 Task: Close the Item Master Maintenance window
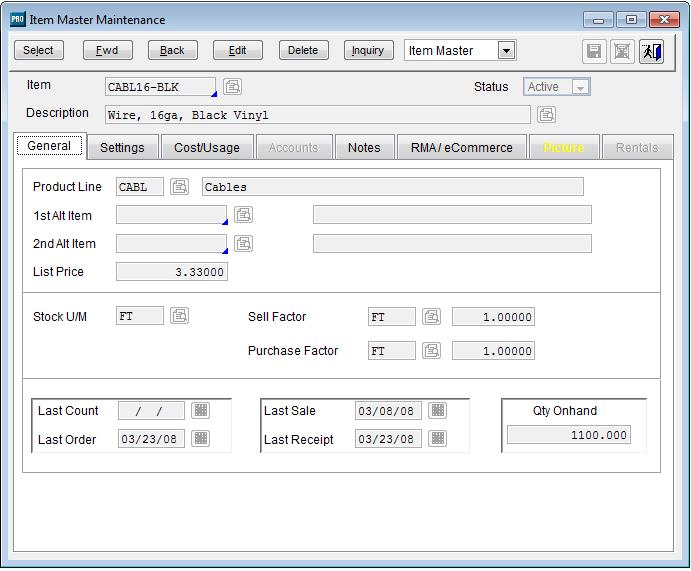[x=664, y=20]
